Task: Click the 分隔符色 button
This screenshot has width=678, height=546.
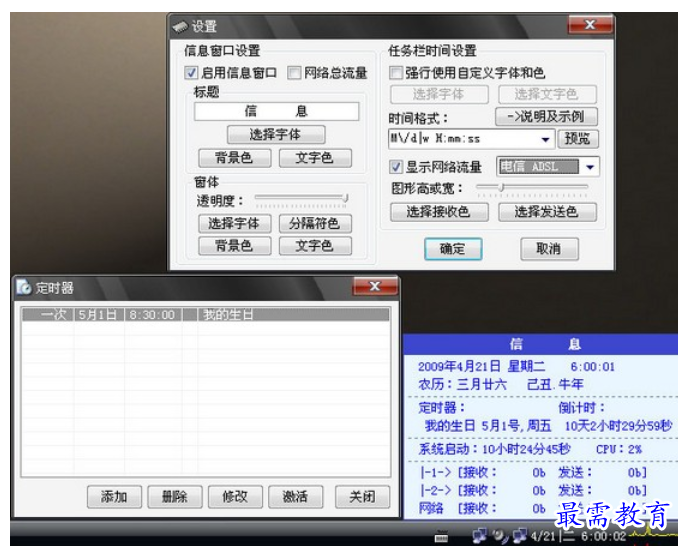Action: pyautogui.click(x=315, y=224)
